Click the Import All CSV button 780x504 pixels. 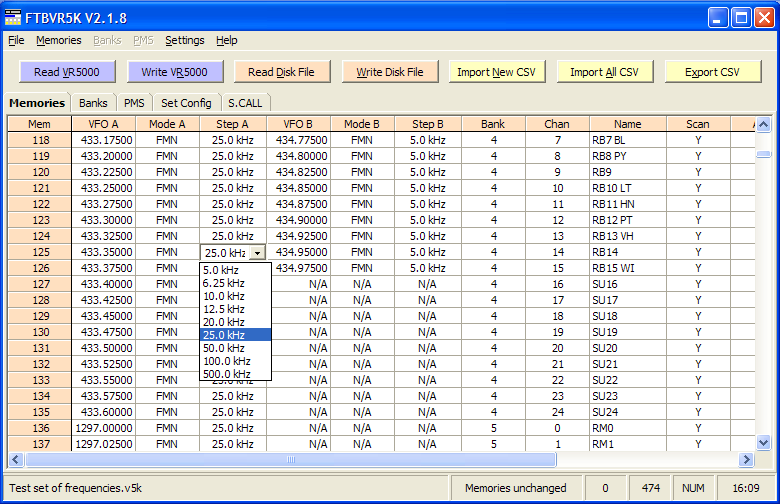pos(604,72)
